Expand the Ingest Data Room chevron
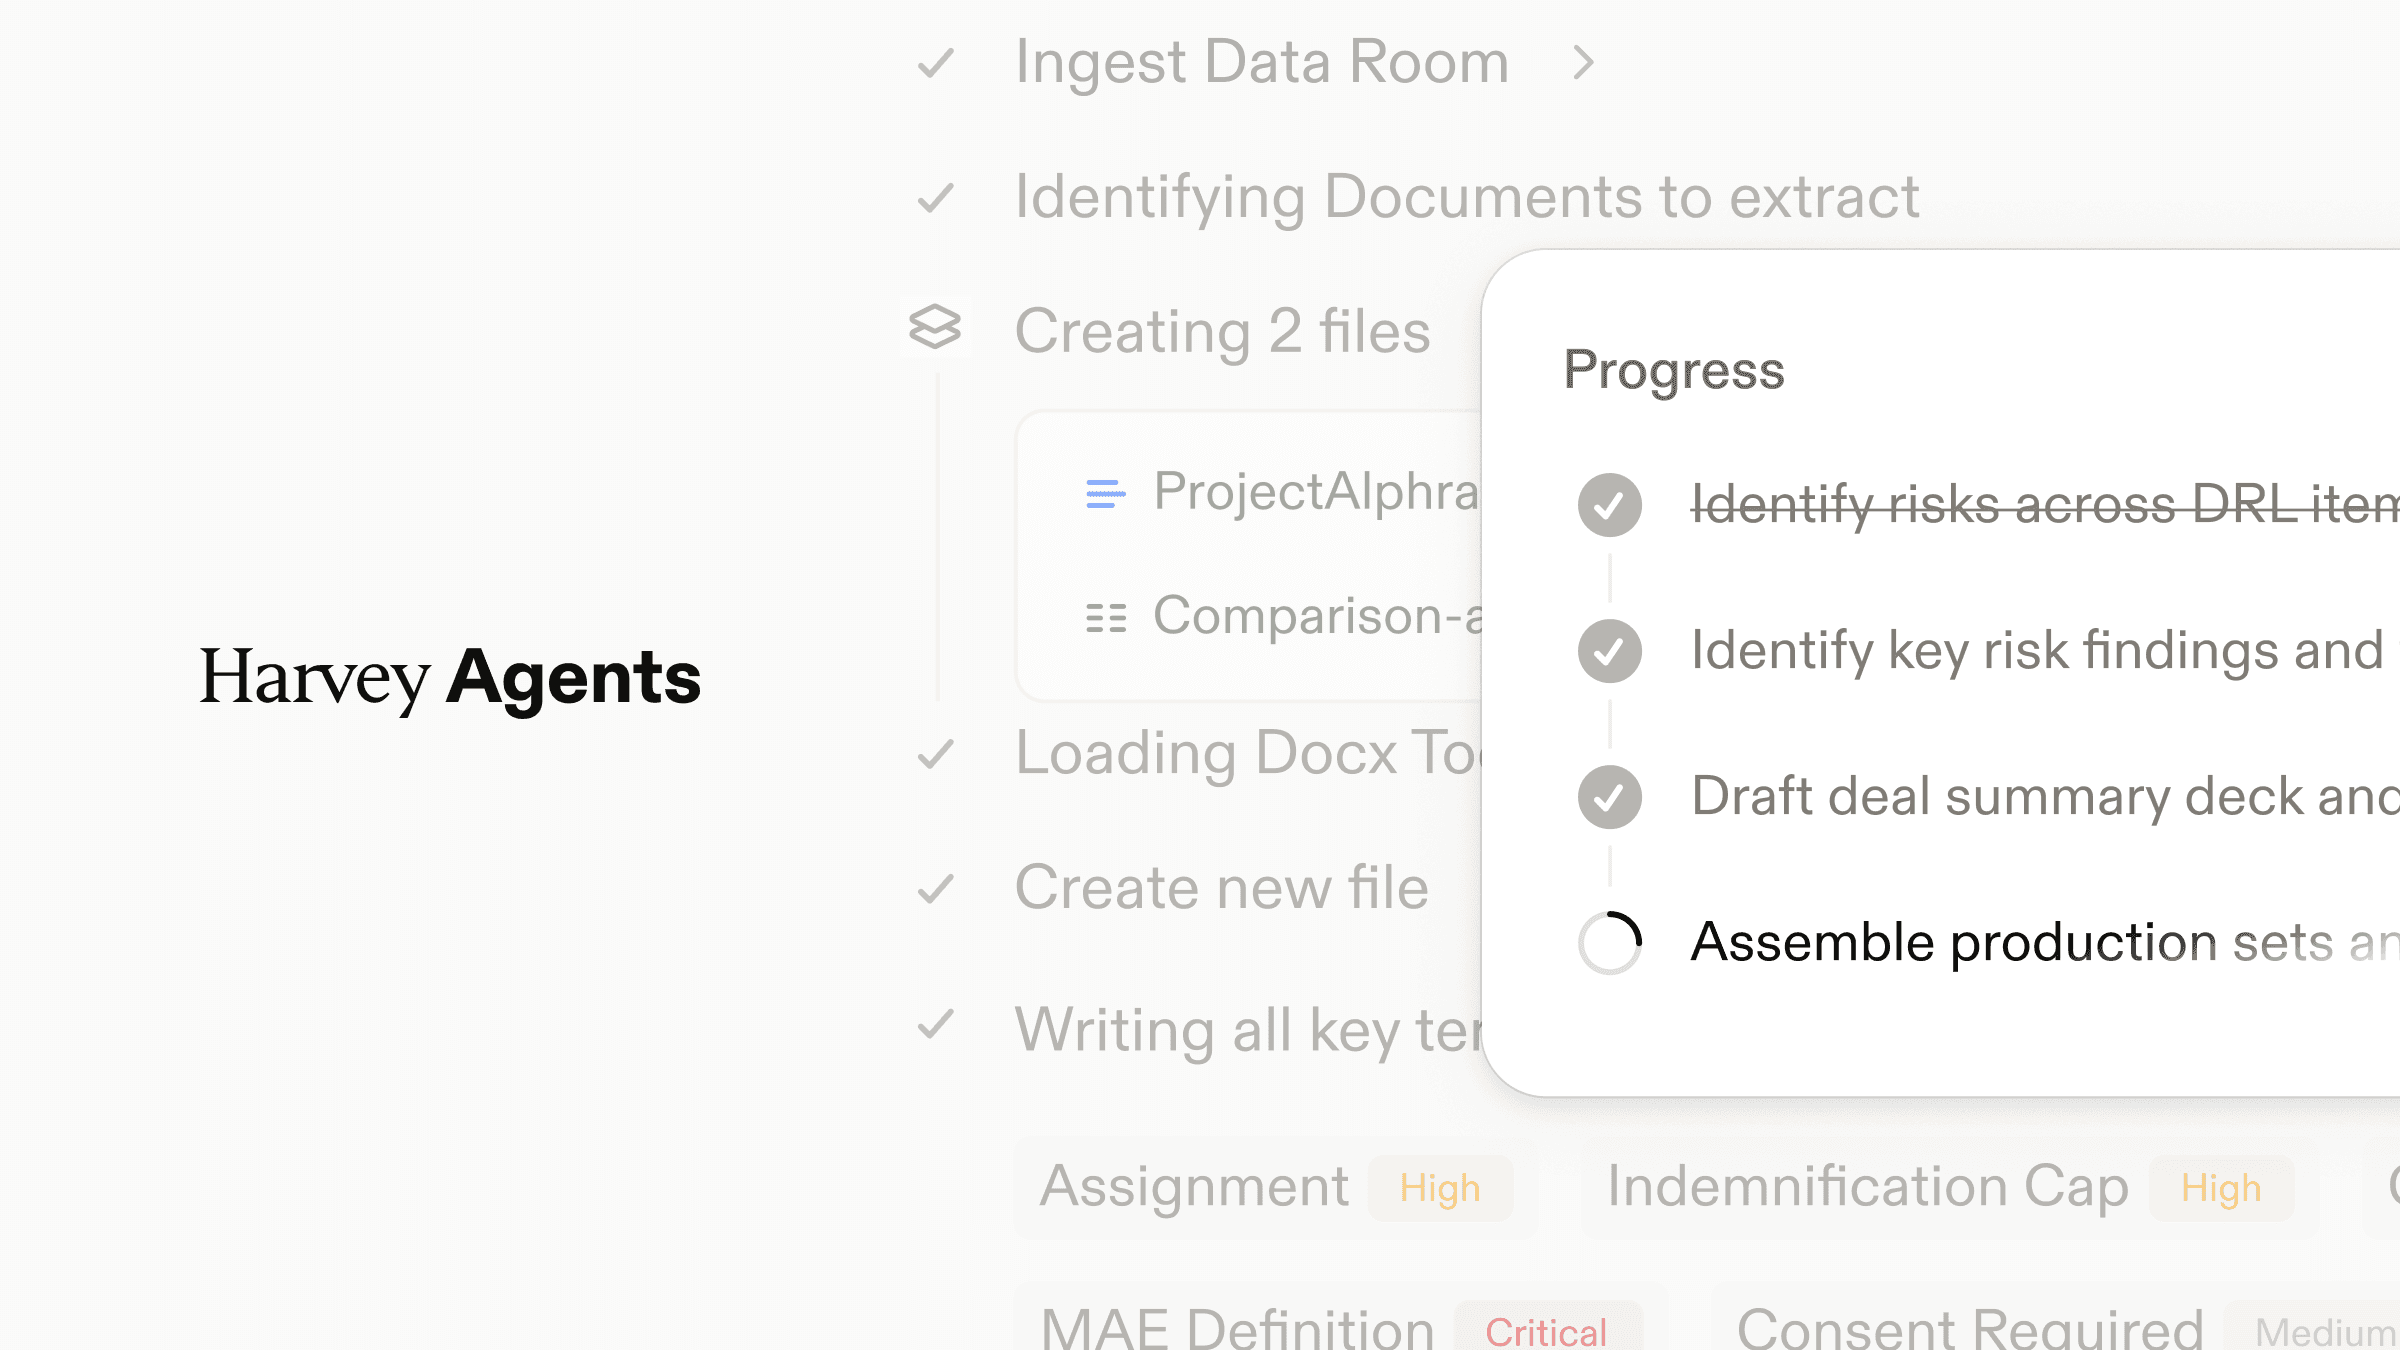 (x=1582, y=63)
